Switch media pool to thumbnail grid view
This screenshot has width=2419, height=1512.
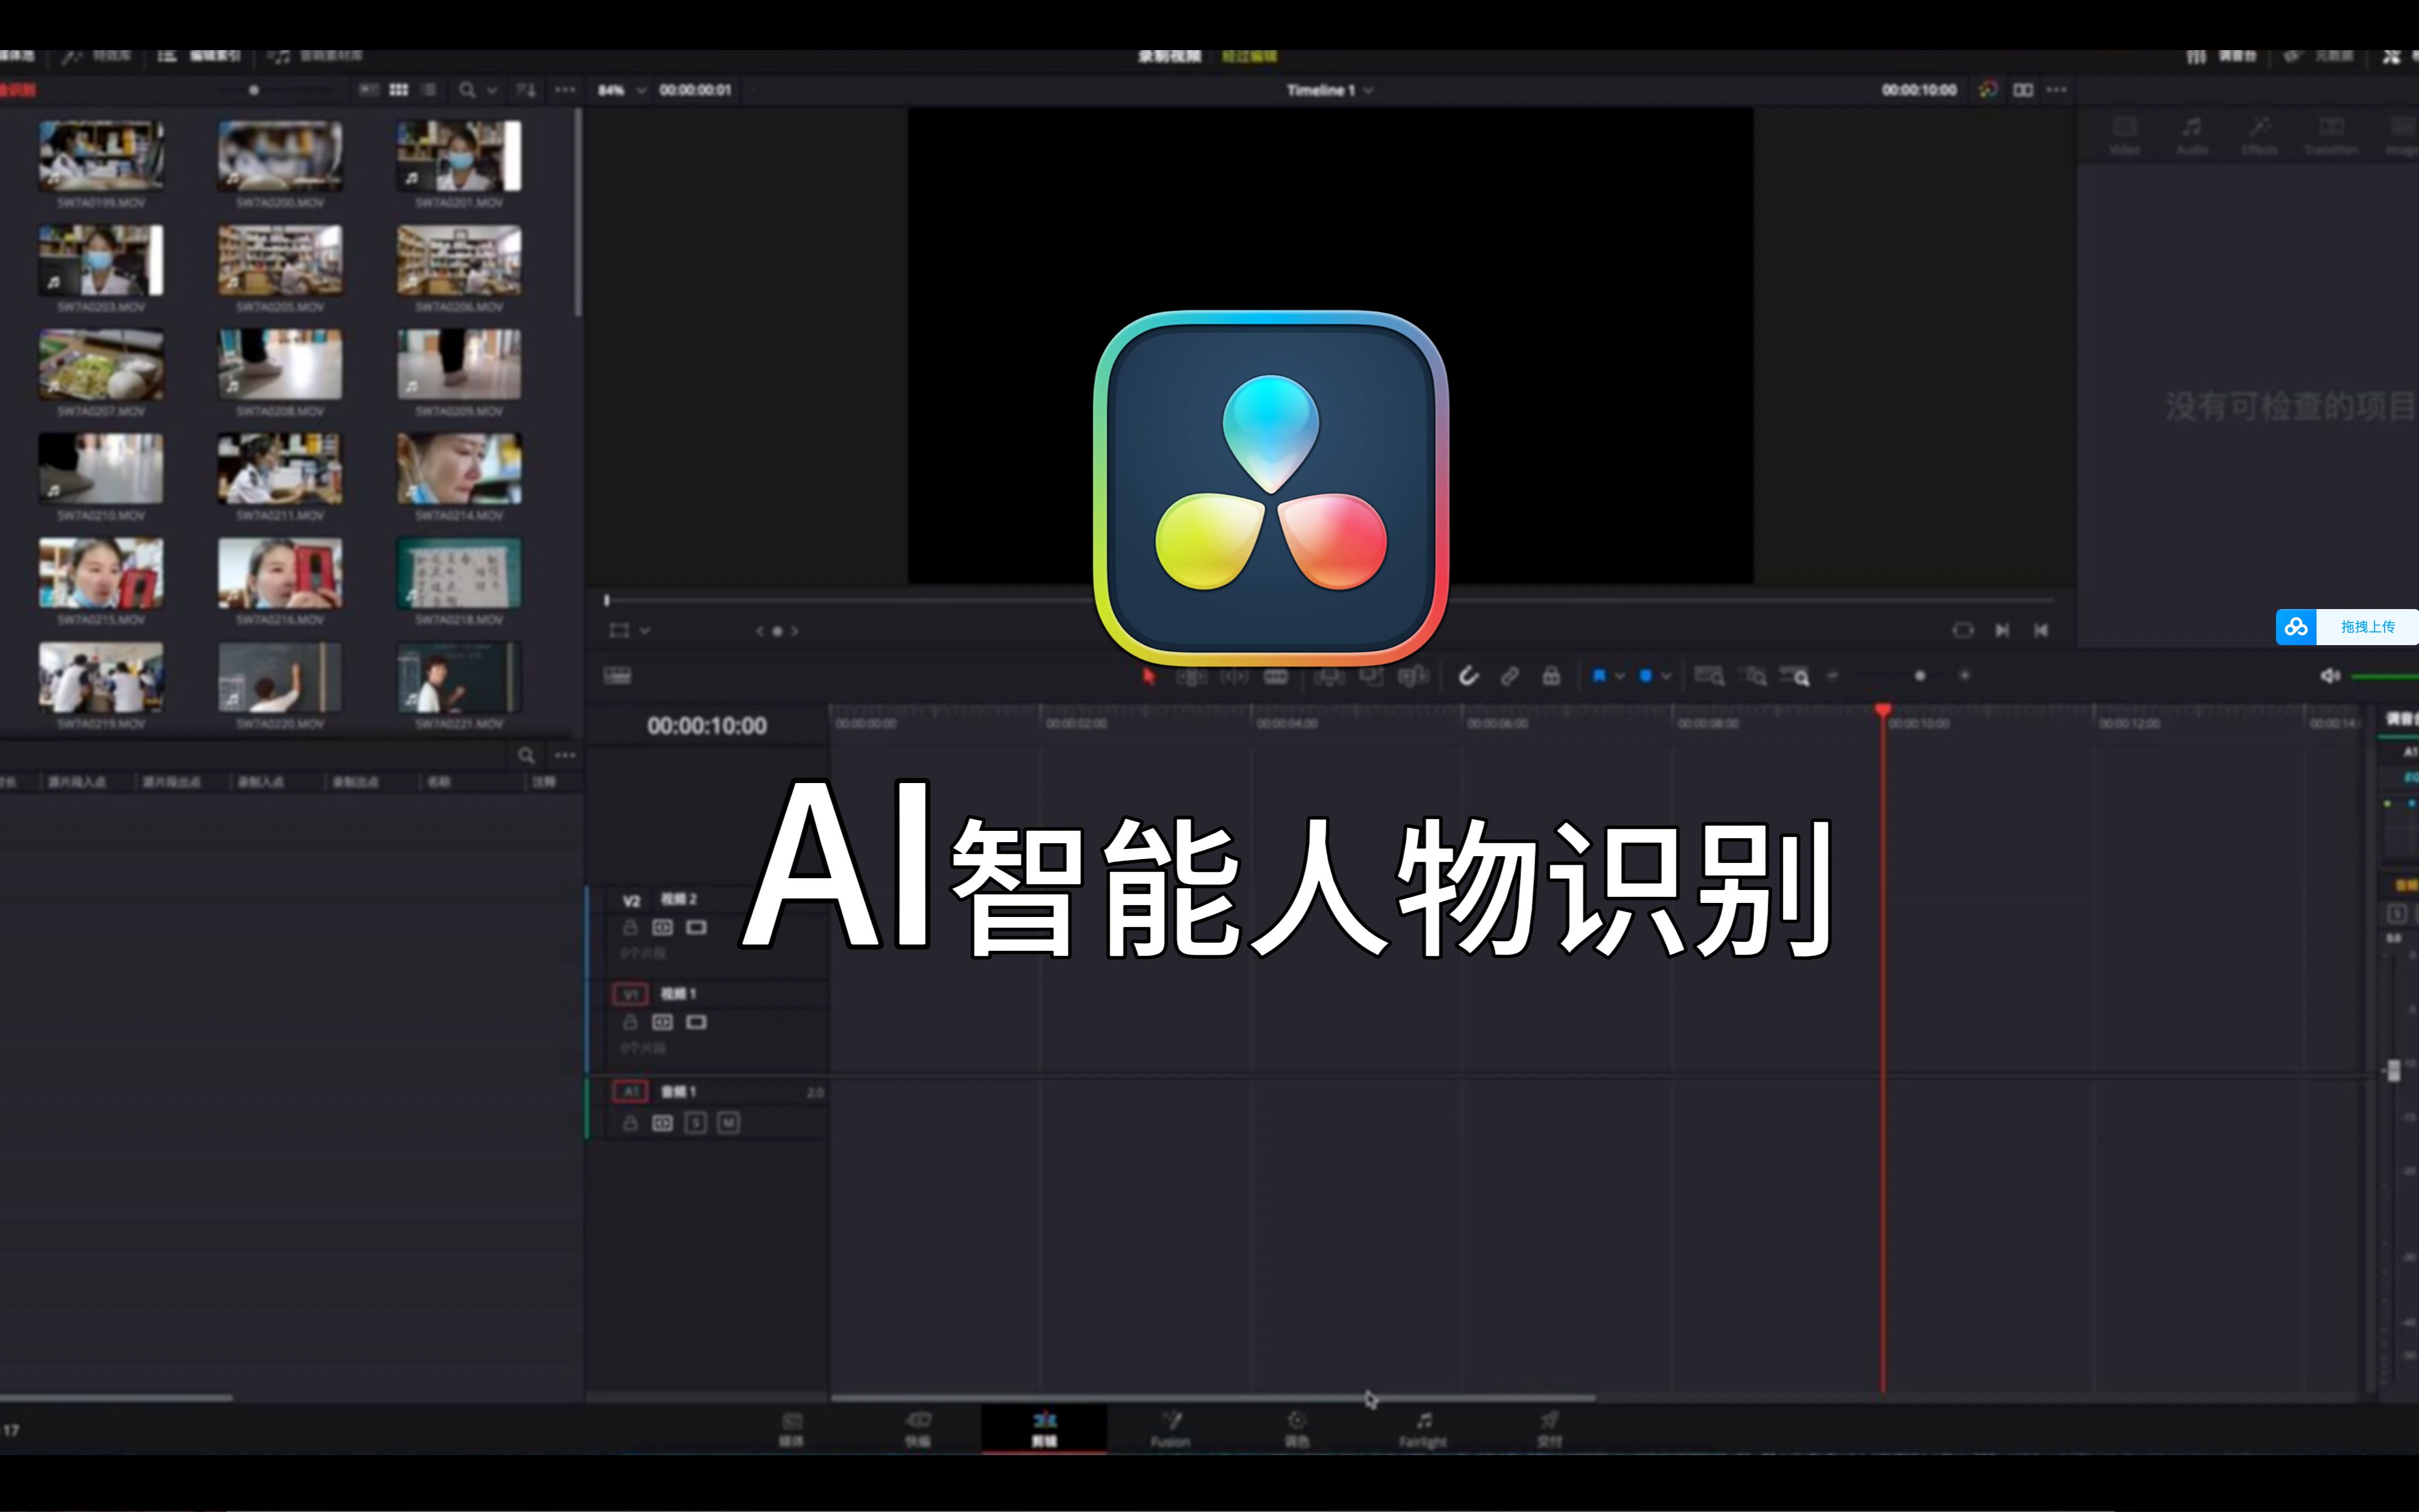[x=398, y=90]
